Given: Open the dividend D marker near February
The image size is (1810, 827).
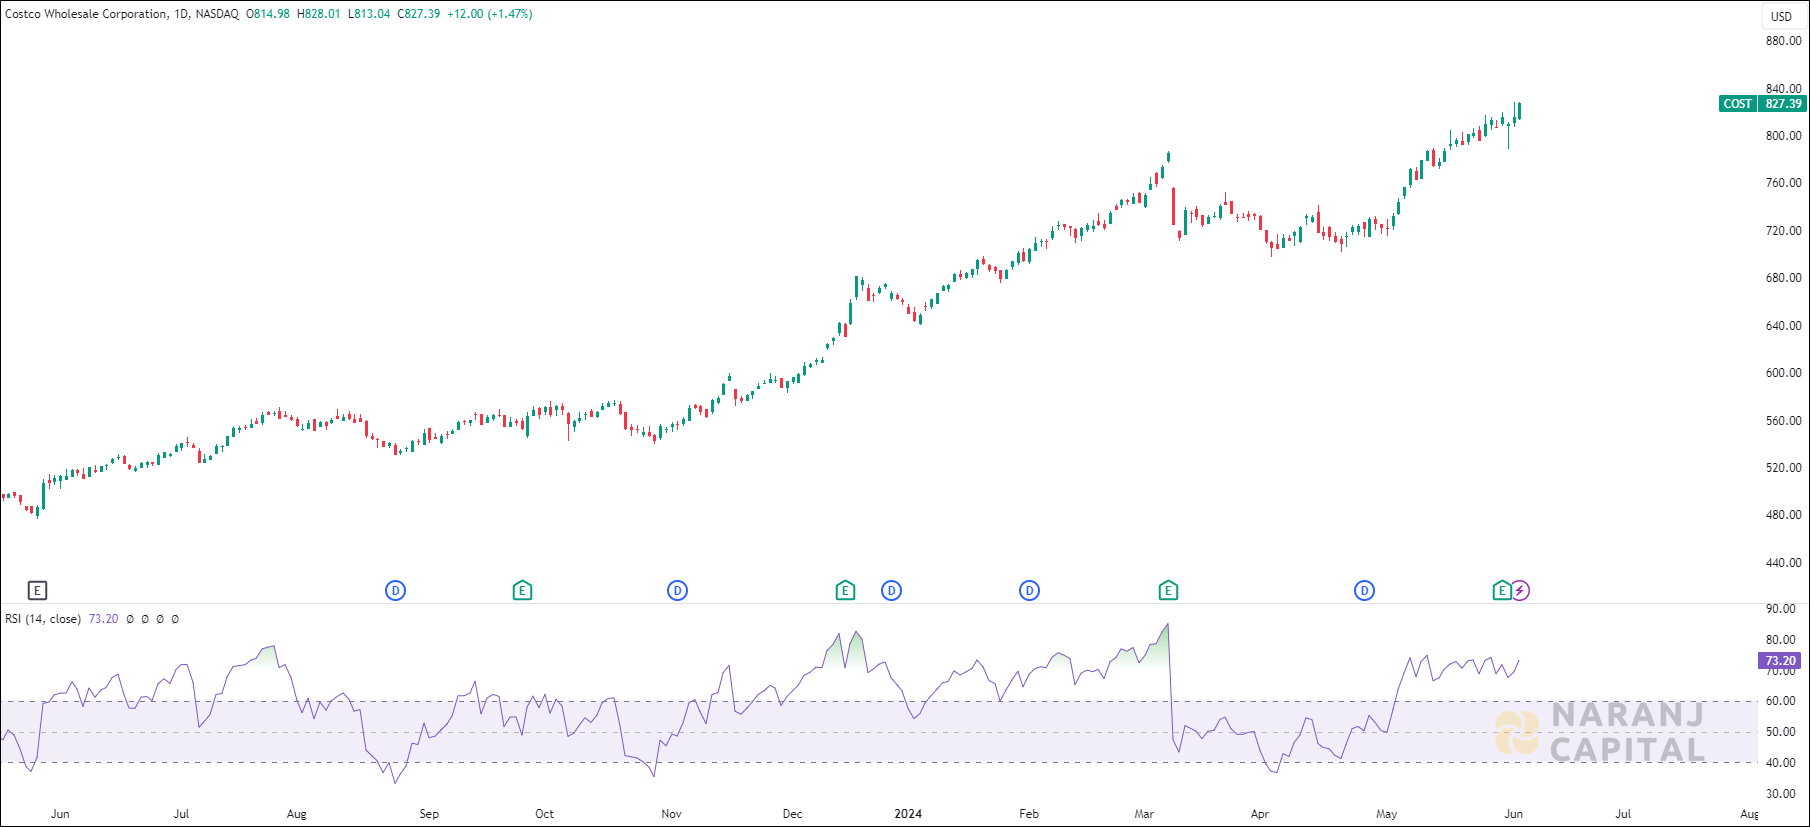Looking at the screenshot, I should 1029,591.
